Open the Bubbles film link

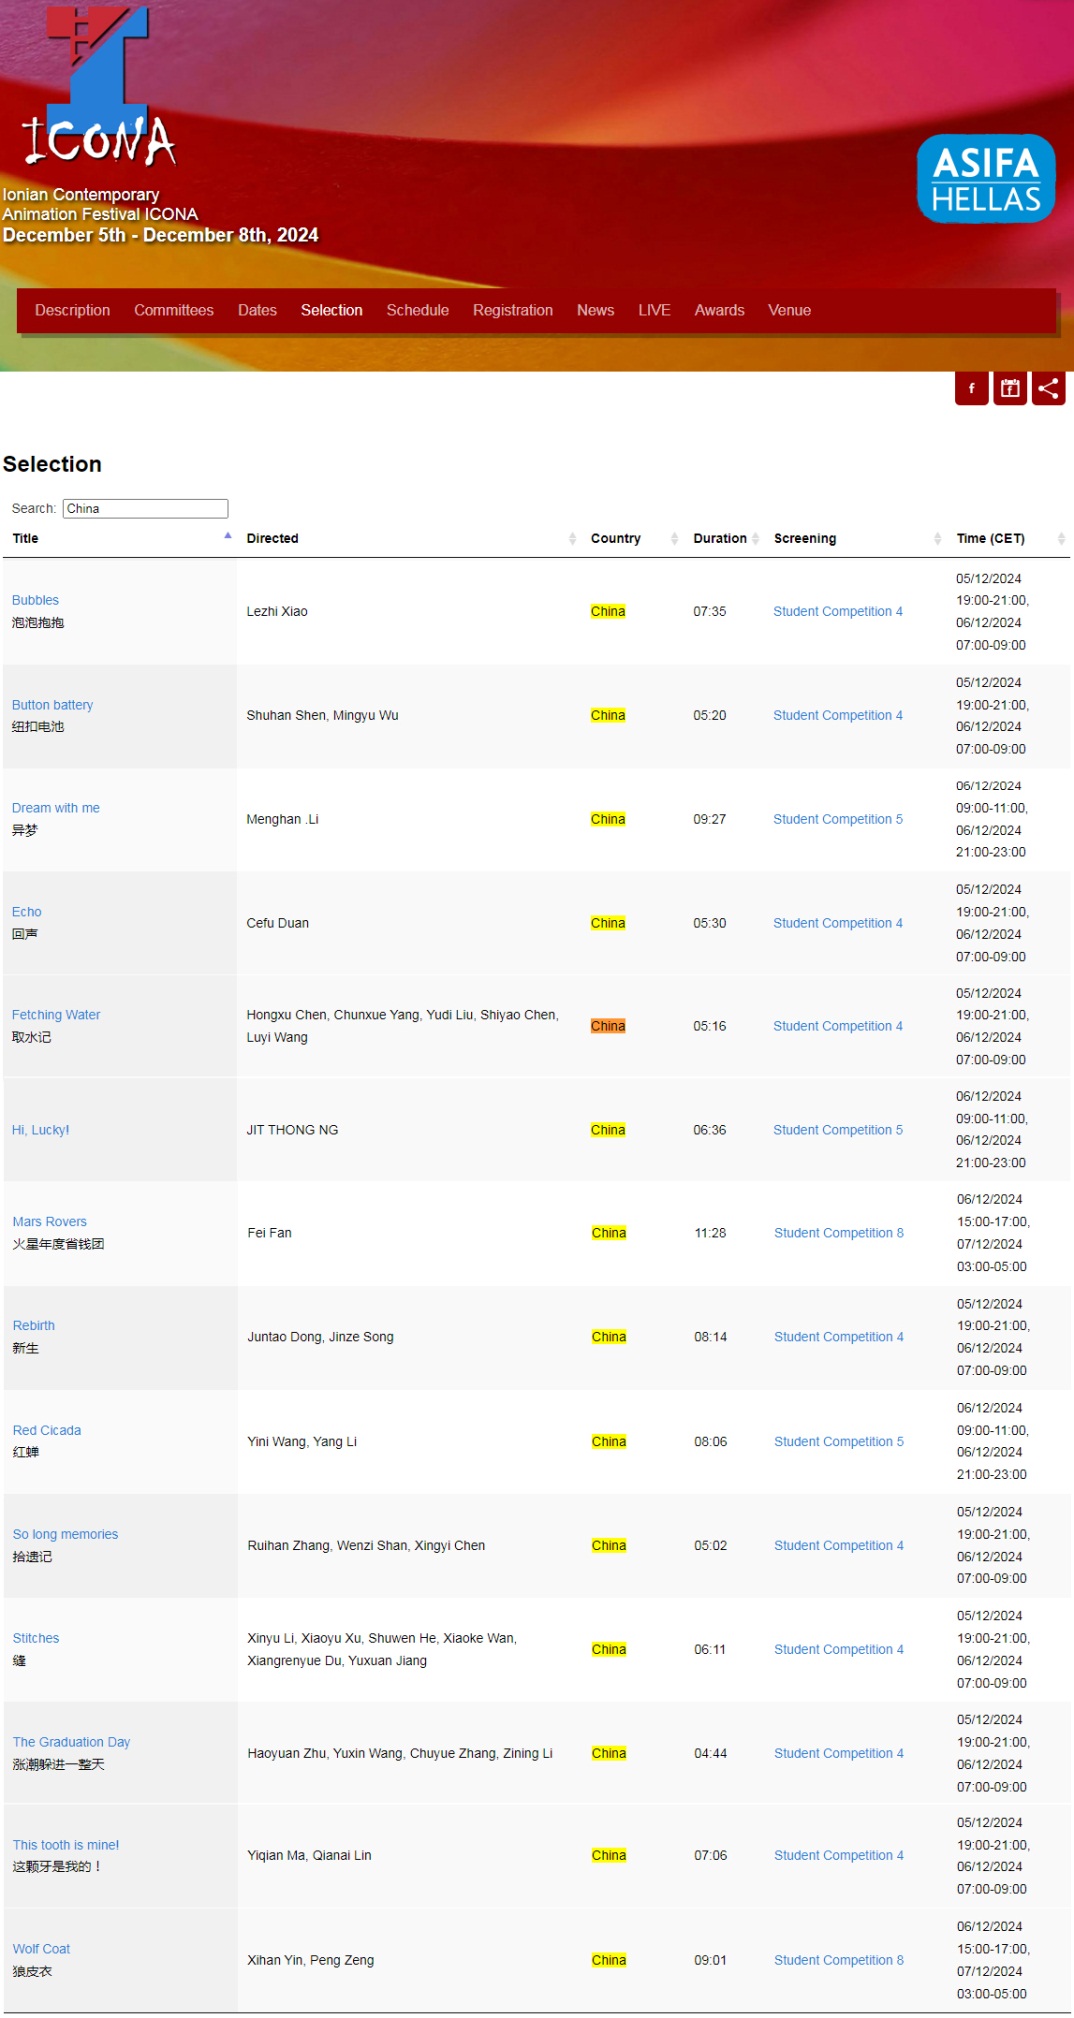point(35,600)
